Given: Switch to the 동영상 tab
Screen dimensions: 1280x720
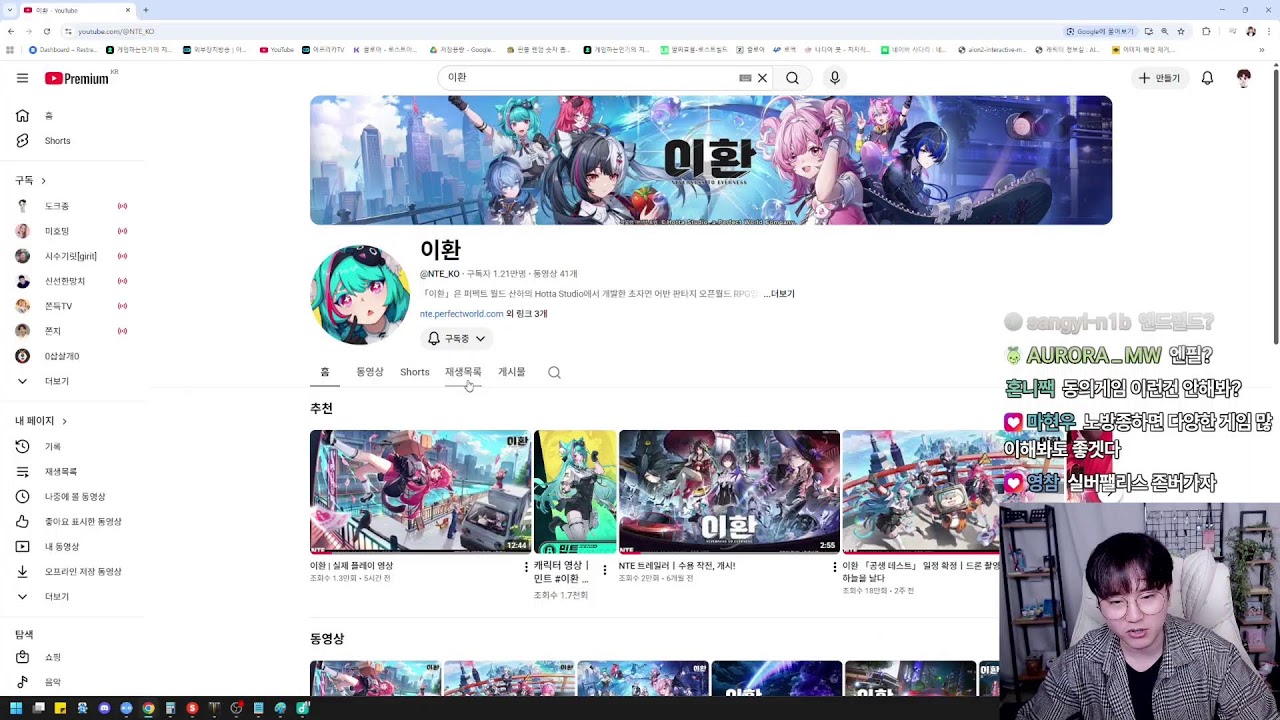Looking at the screenshot, I should 370,372.
